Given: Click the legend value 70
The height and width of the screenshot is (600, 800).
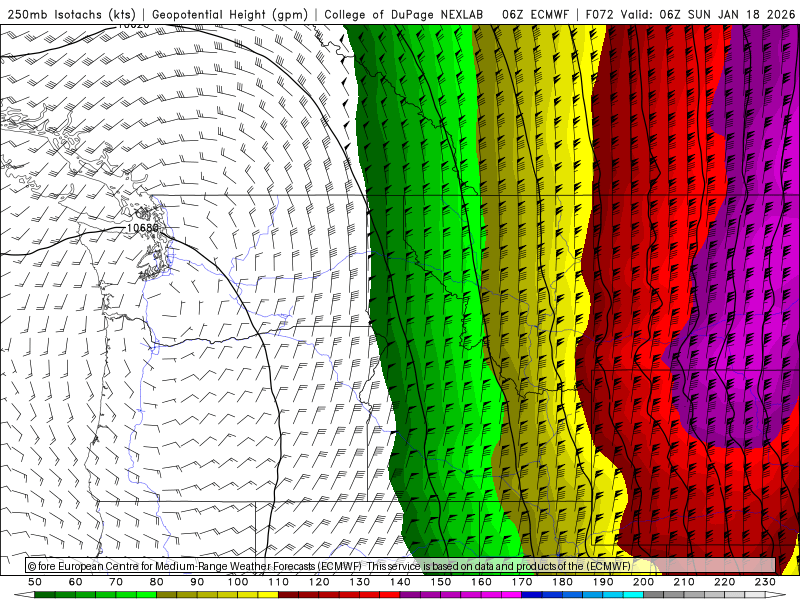Looking at the screenshot, I should point(116,582).
